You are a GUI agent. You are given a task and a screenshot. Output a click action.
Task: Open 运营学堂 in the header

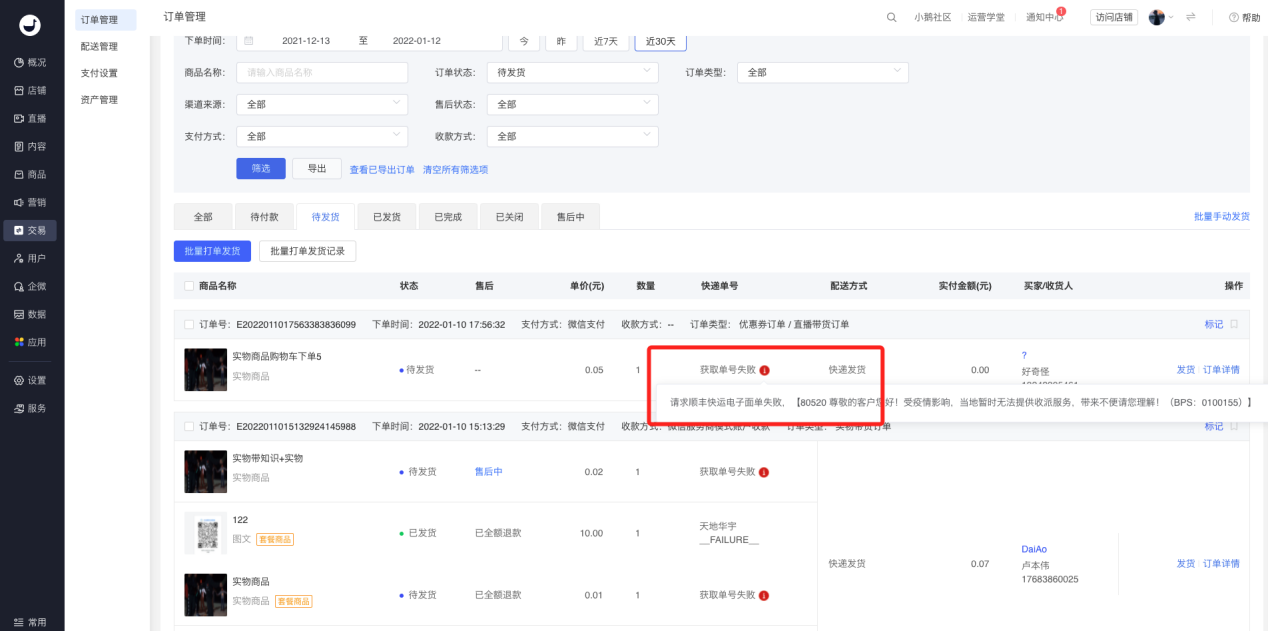pos(986,17)
